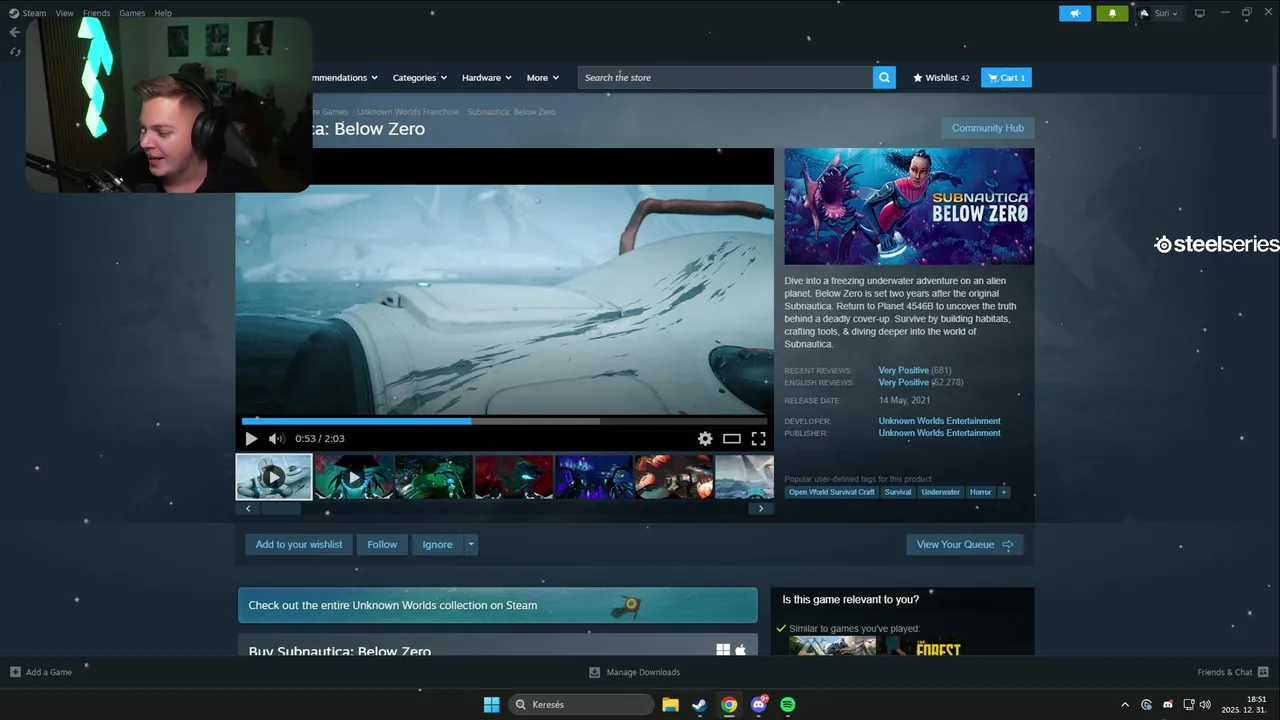
Task: Click the Ignore button
Action: pos(437,544)
